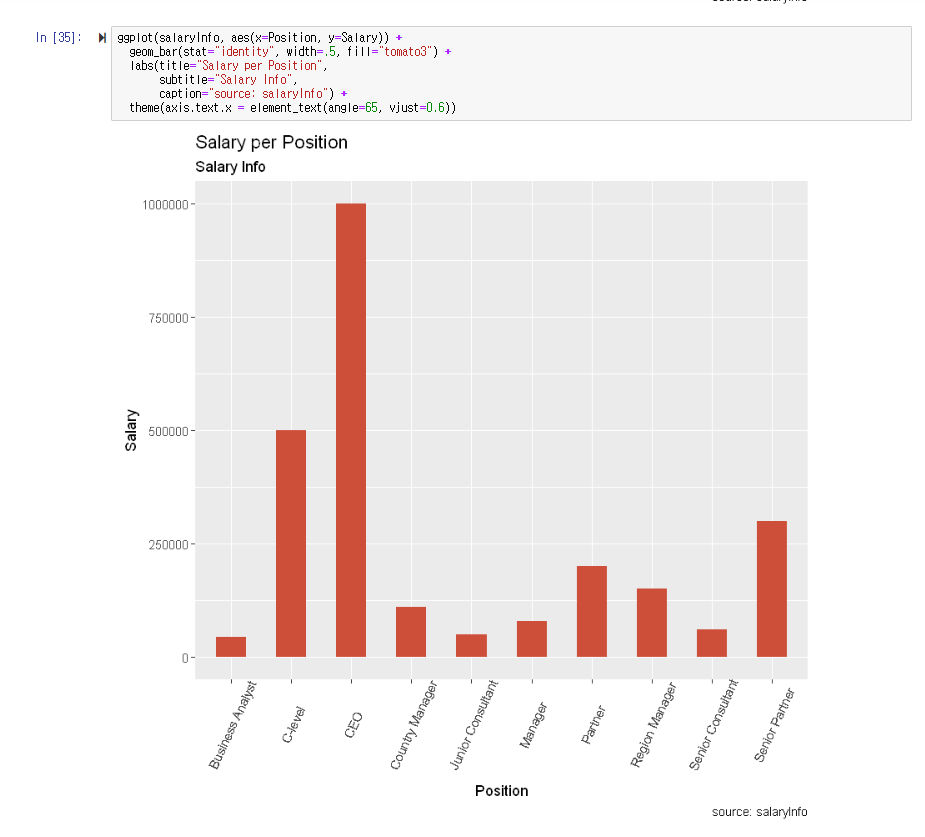Click the "Salary" y-axis title
This screenshot has height=837, width=925.
pos(131,430)
